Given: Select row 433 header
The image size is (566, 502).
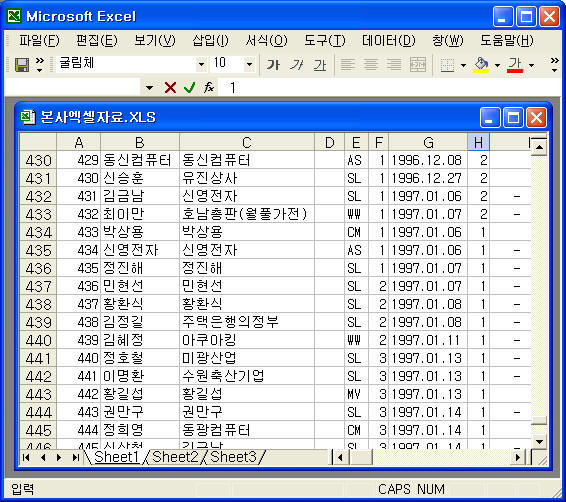Looking at the screenshot, I should click(x=38, y=214).
